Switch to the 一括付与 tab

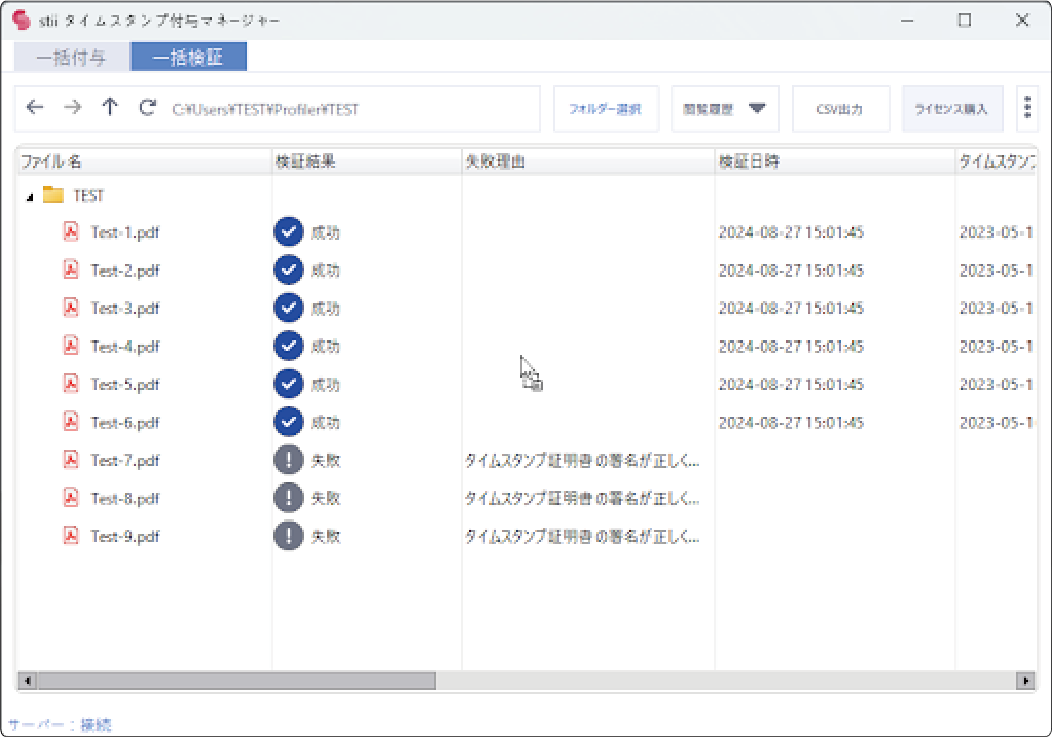(x=72, y=57)
